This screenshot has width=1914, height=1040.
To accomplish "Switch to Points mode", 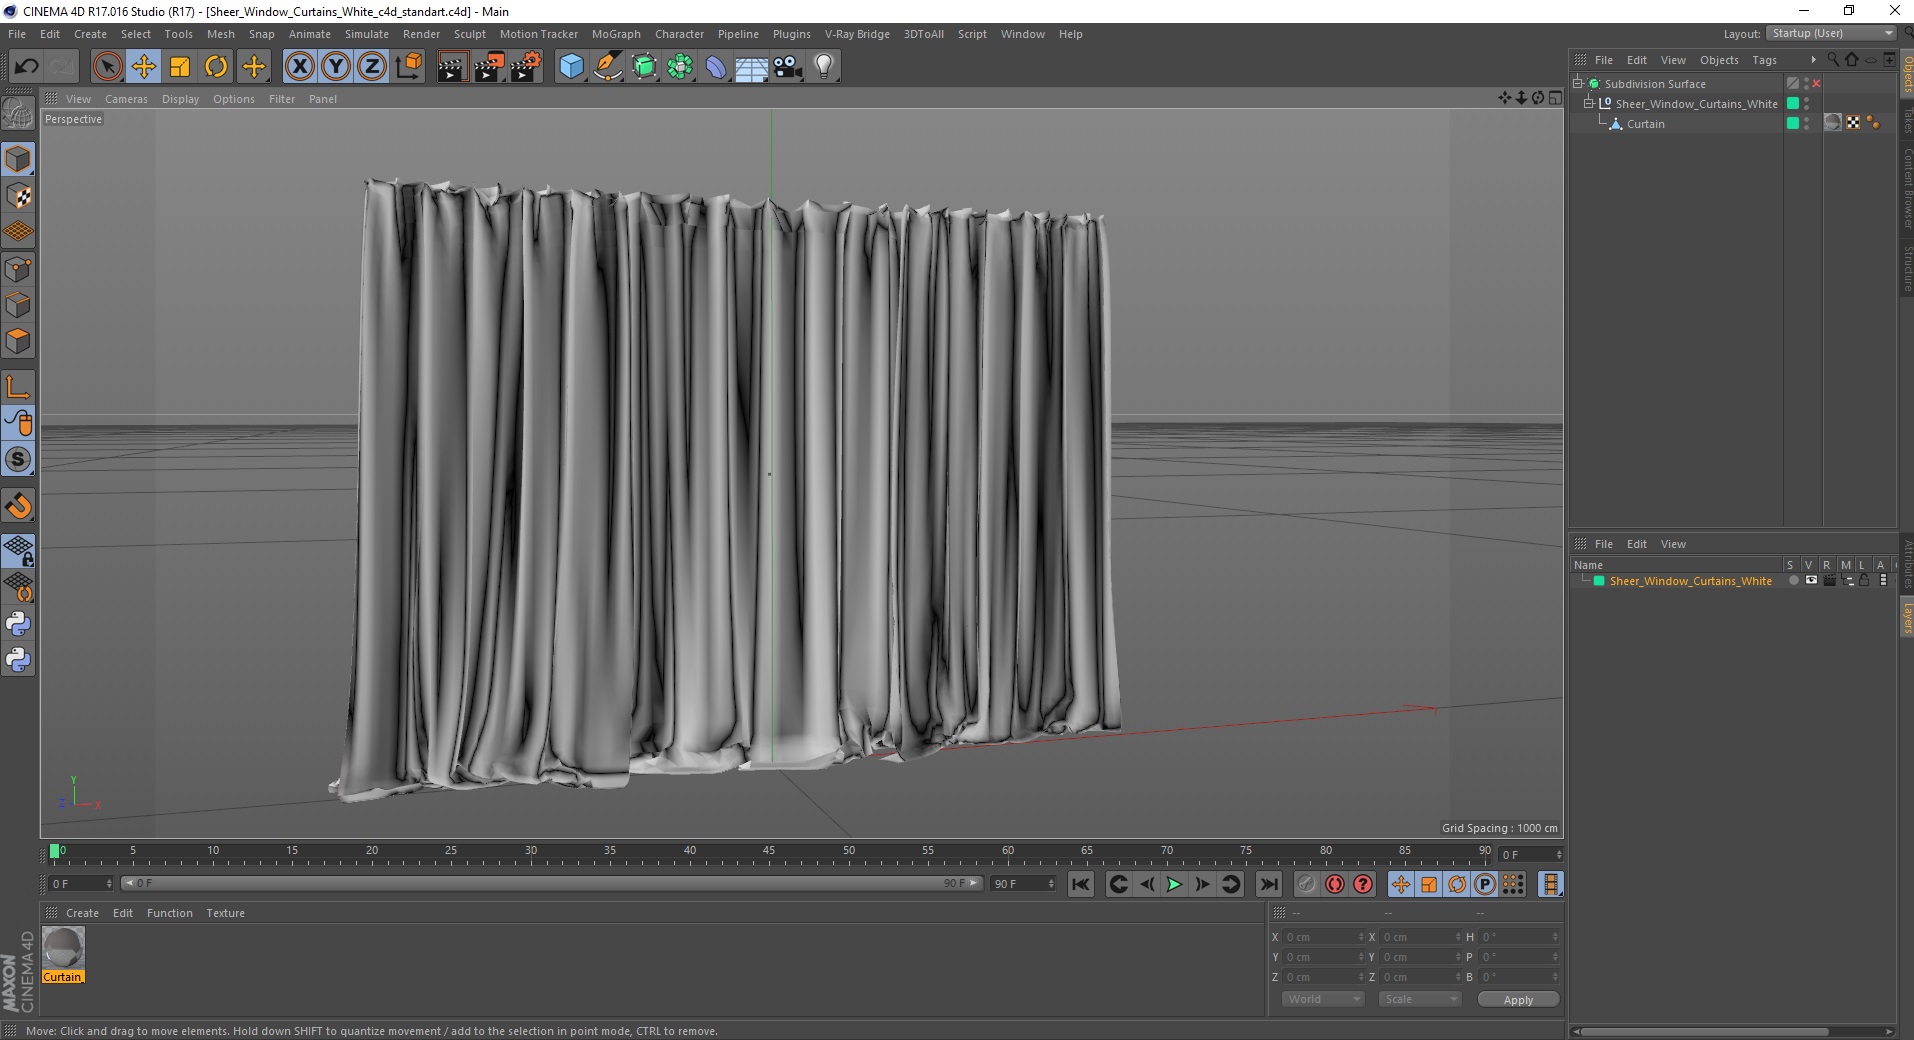I will tap(18, 269).
